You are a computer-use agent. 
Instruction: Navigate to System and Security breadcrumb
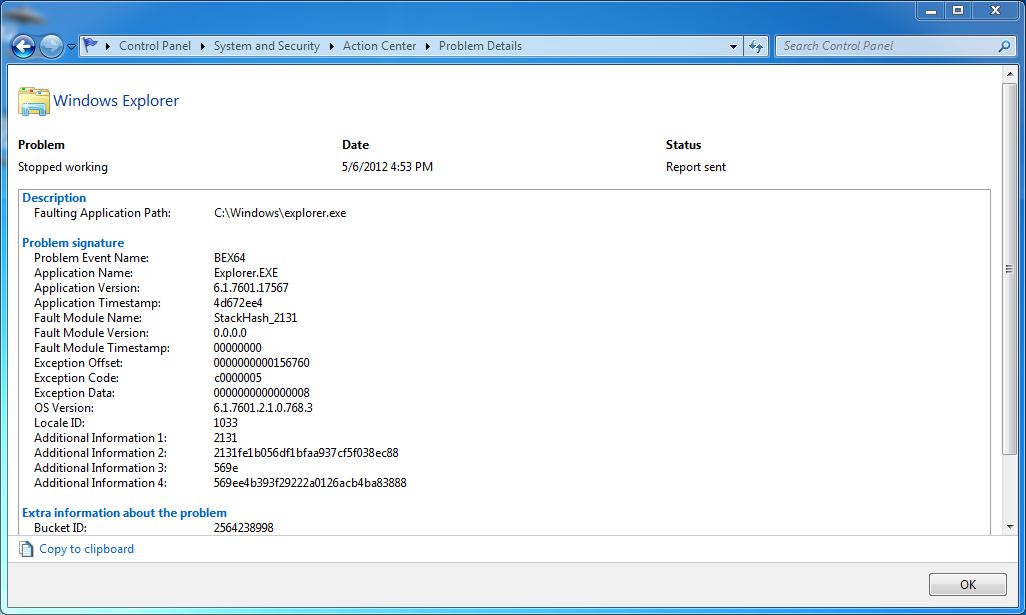[x=267, y=46]
